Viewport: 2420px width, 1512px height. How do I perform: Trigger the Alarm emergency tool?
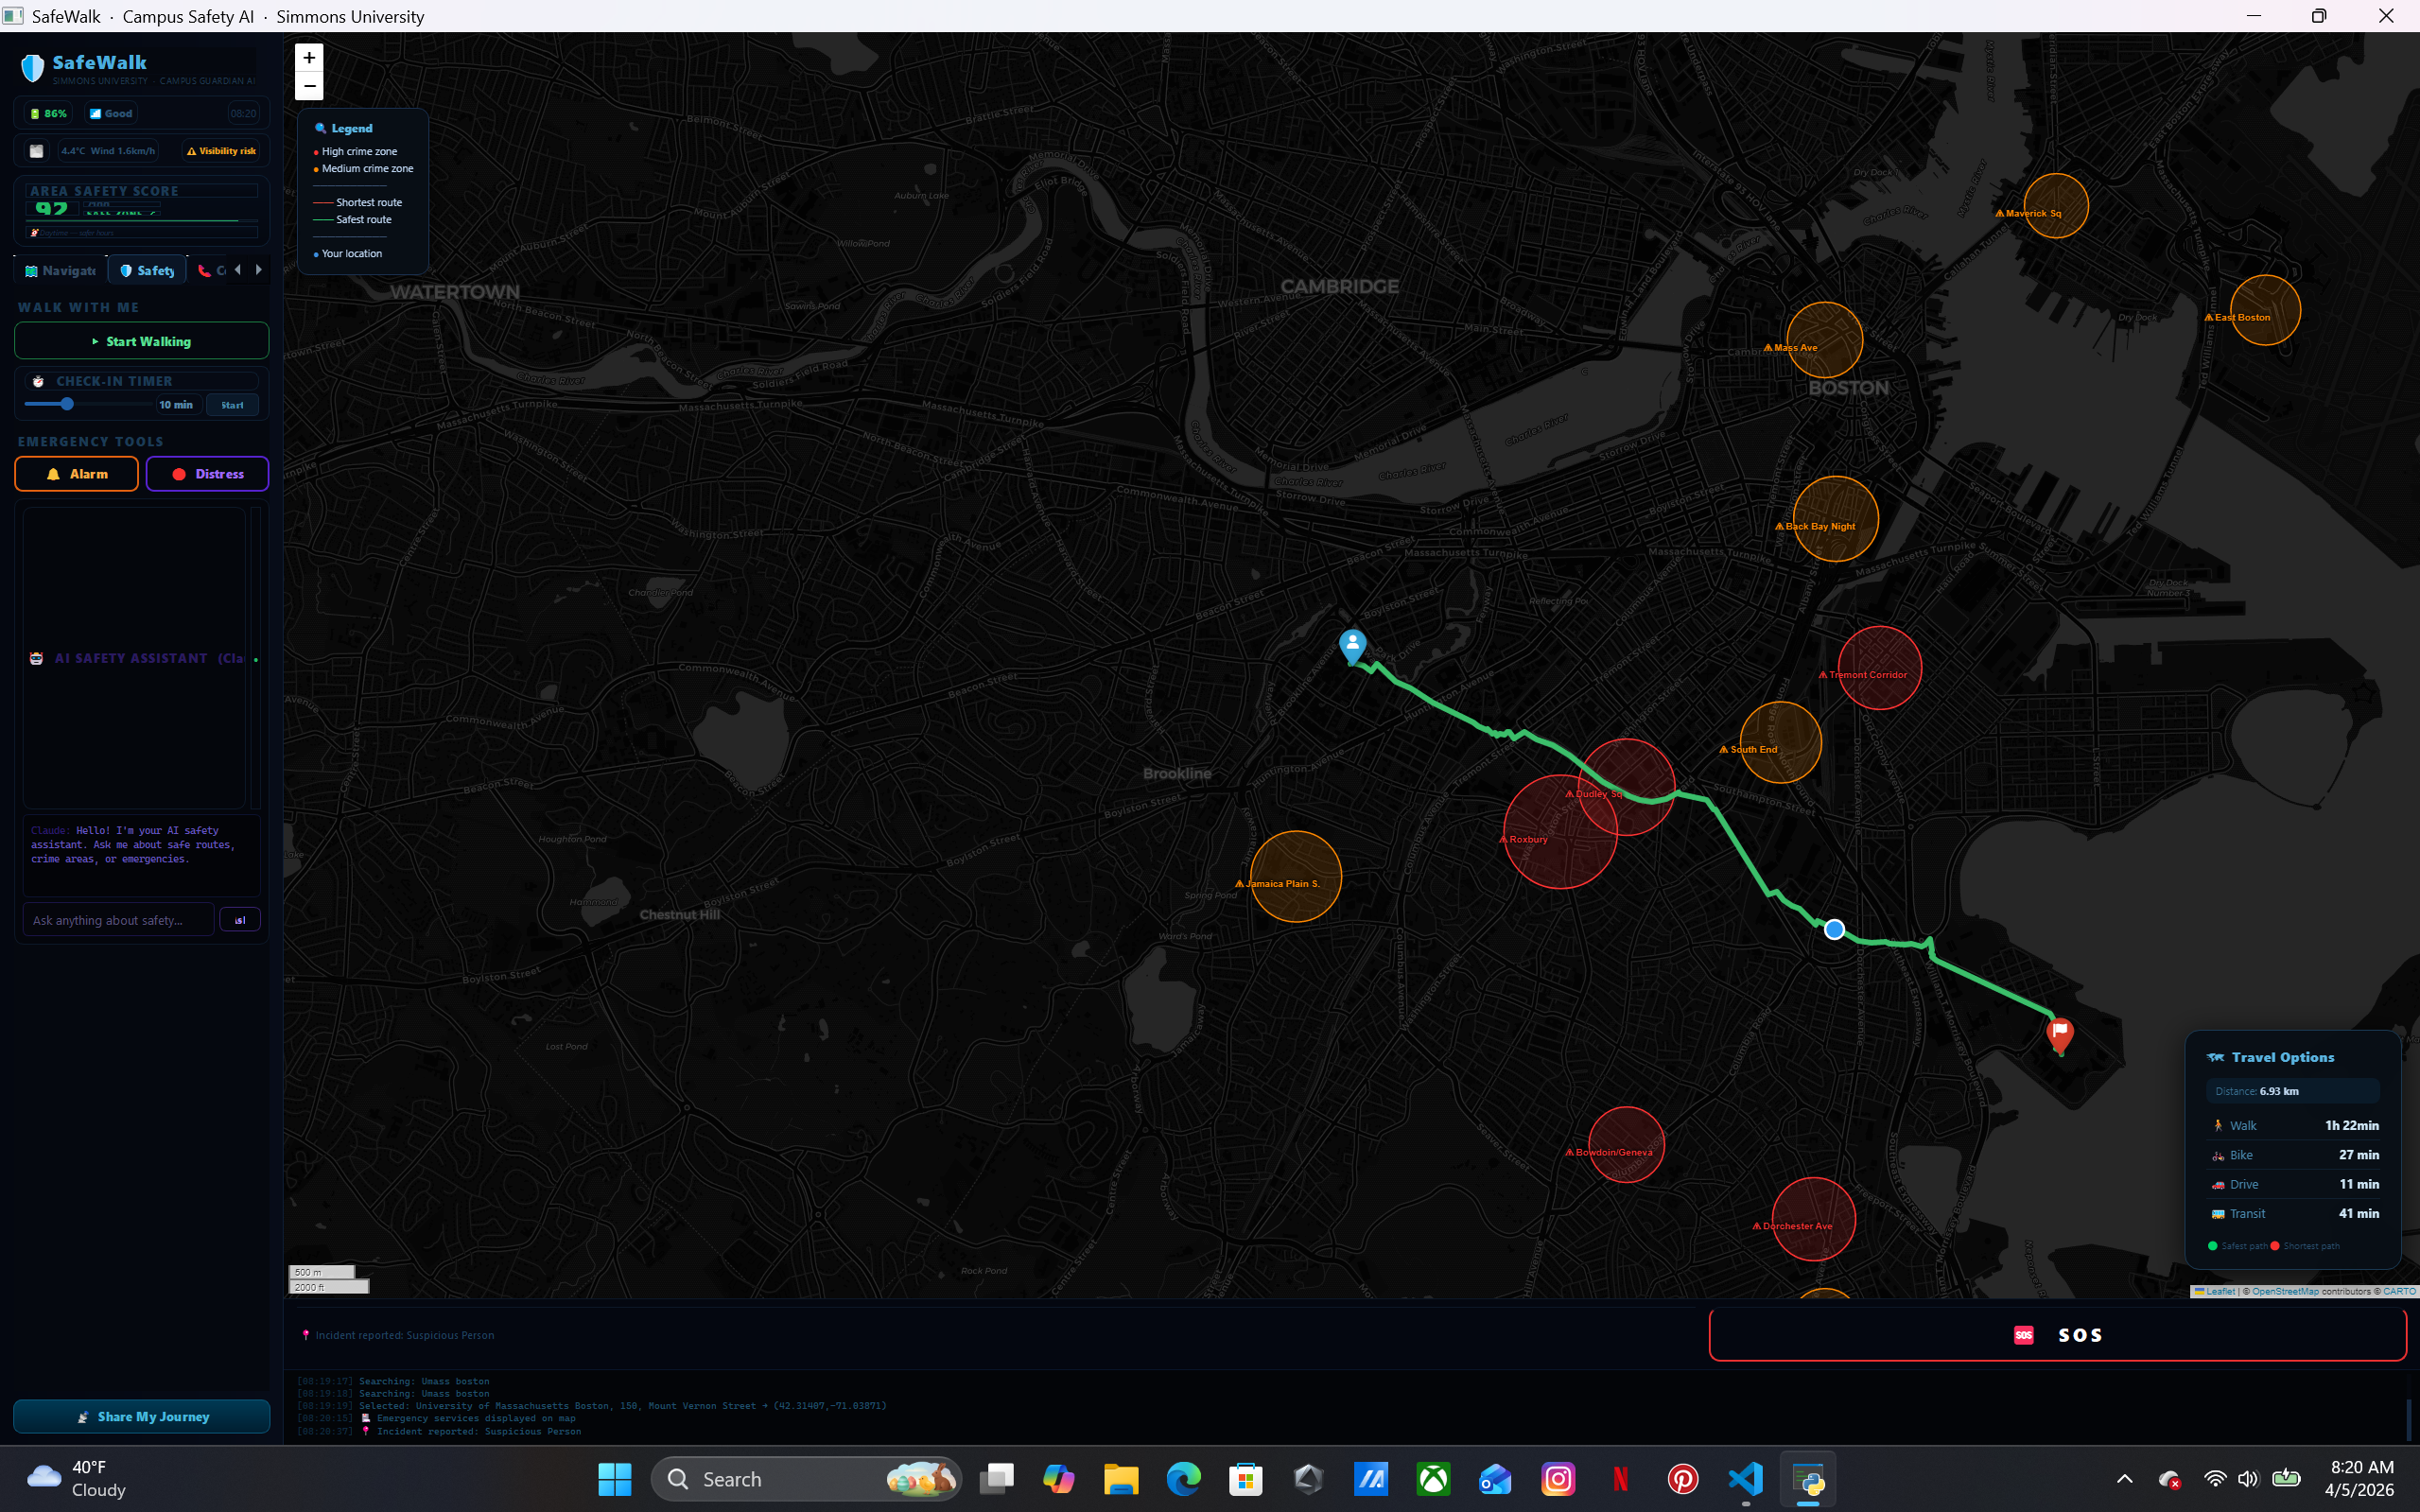tap(77, 474)
